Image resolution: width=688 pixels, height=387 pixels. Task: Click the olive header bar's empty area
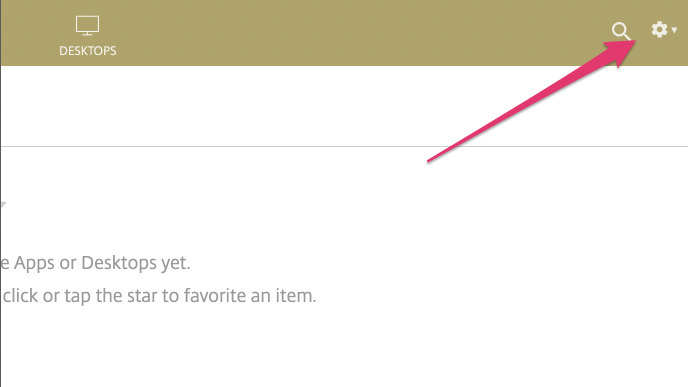[x=351, y=33]
